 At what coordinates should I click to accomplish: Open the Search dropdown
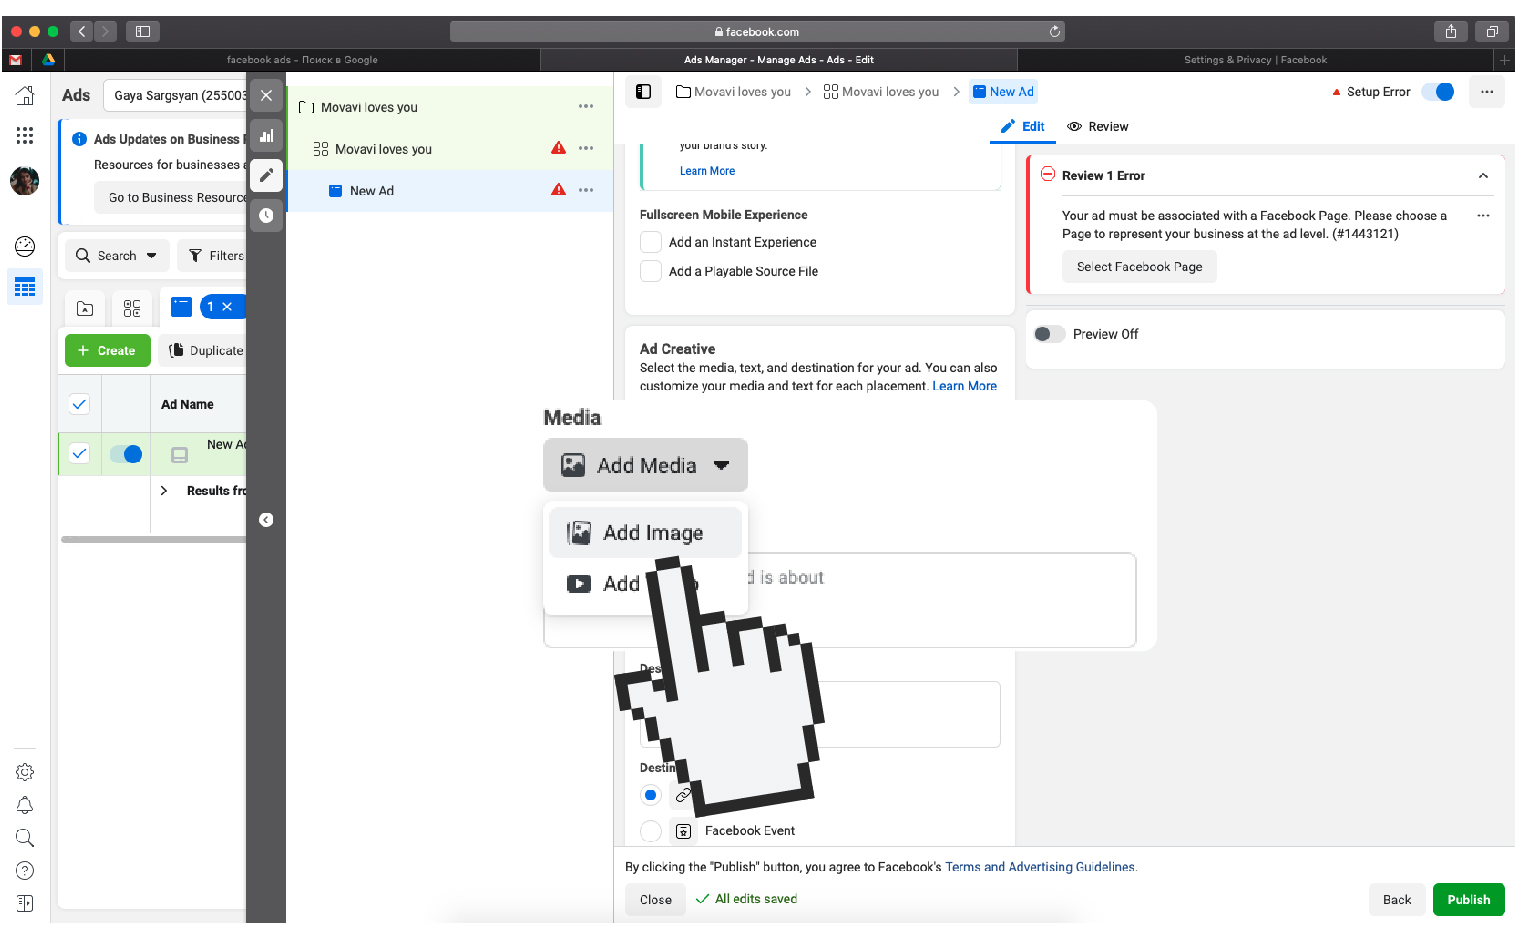117,255
